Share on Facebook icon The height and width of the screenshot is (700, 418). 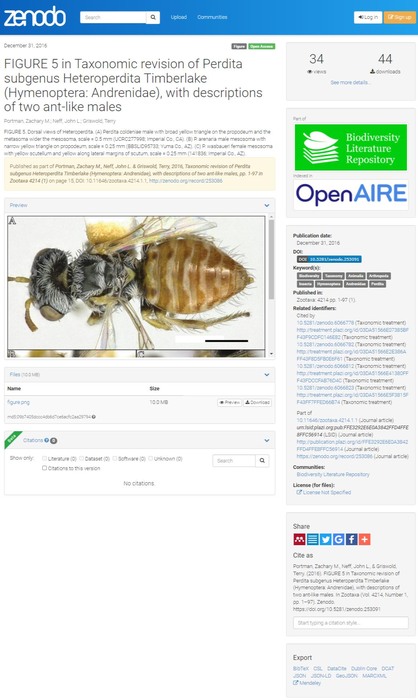coord(351,539)
